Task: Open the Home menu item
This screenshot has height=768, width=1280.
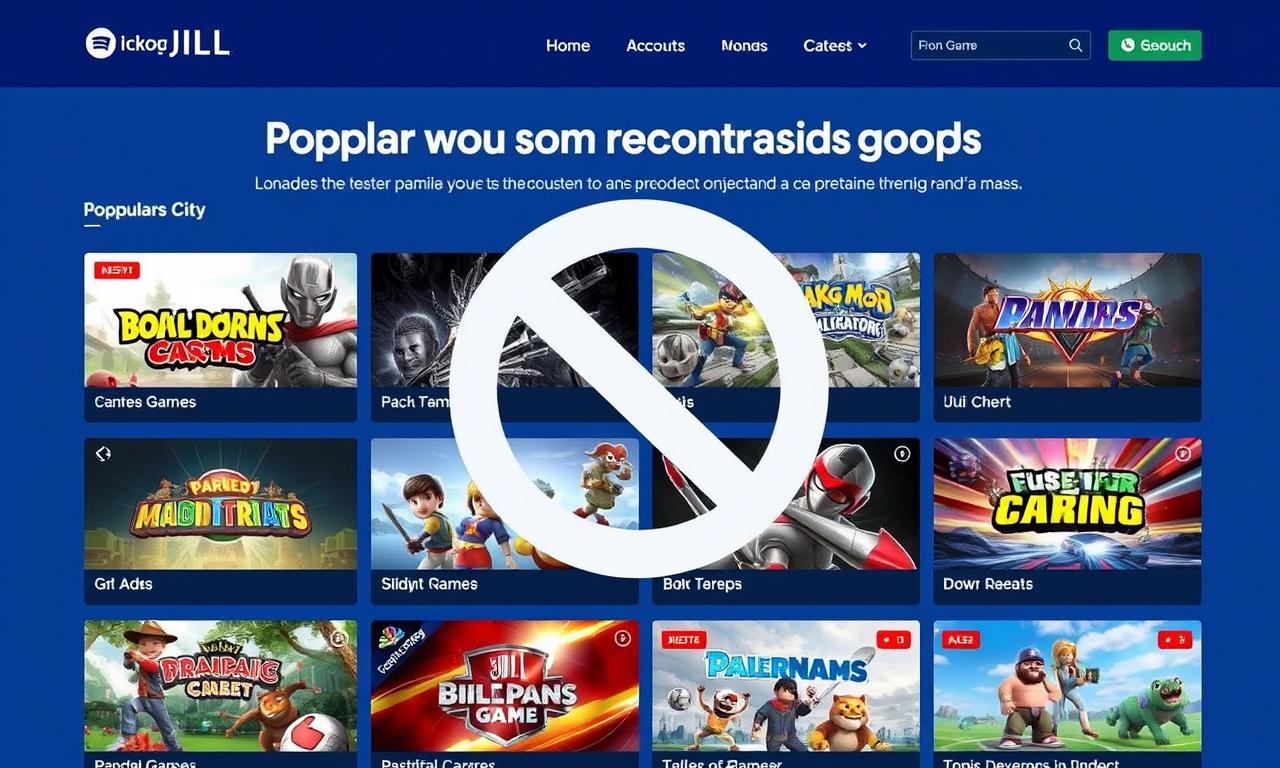Action: [568, 45]
